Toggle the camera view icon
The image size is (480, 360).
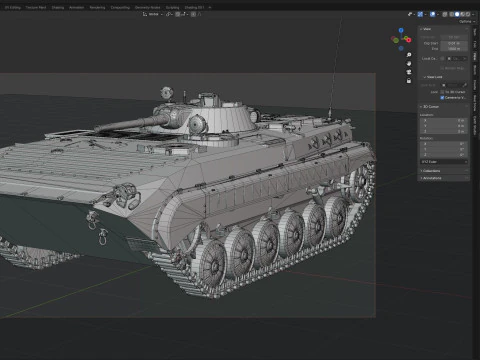(x=409, y=72)
